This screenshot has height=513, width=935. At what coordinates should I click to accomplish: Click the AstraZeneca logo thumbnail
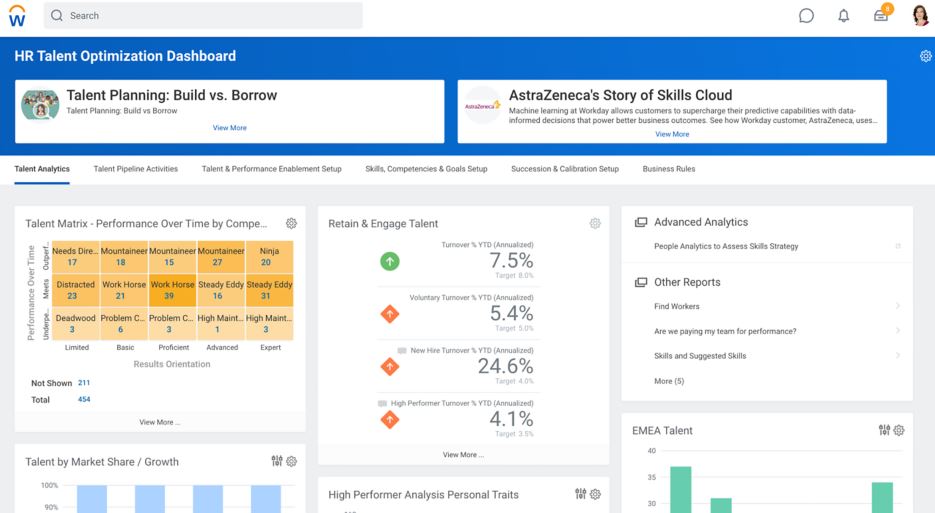[x=482, y=105]
